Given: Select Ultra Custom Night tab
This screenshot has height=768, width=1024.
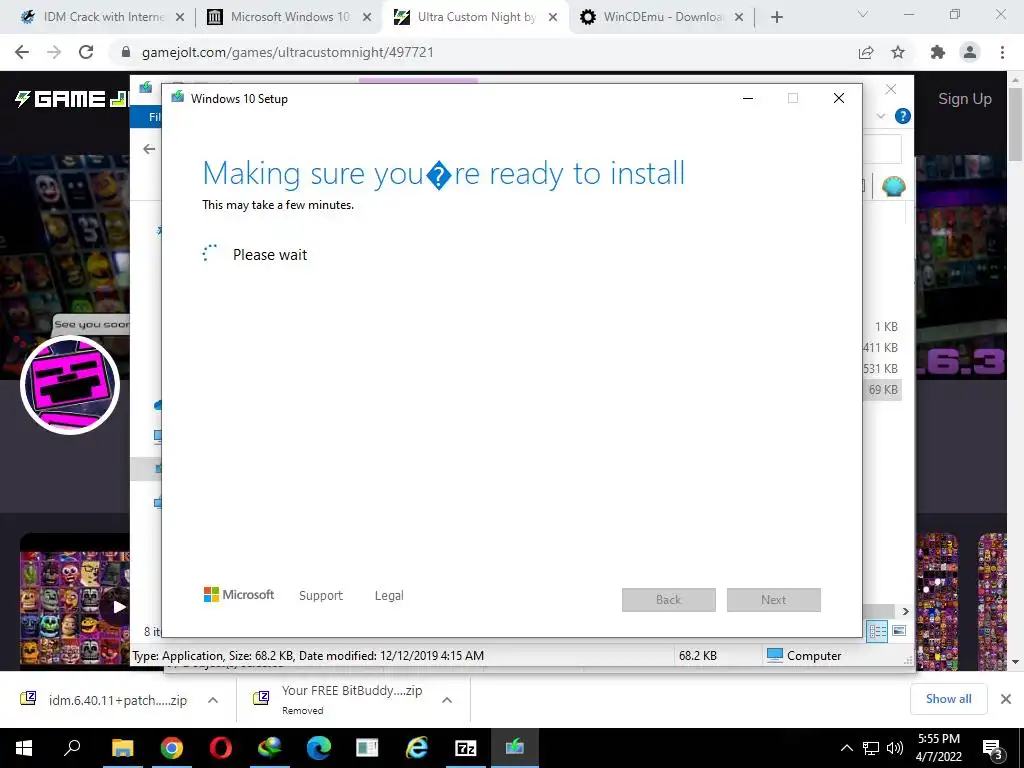Looking at the screenshot, I should point(466,17).
